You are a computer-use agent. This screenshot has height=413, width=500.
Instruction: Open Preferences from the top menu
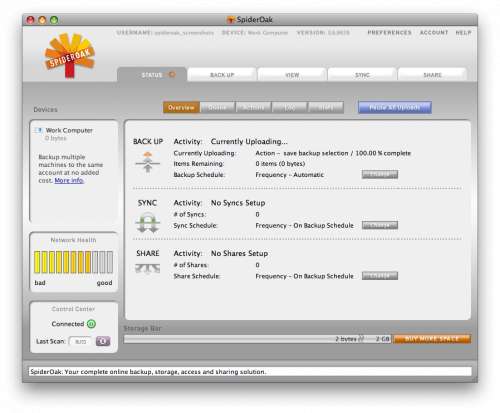point(389,32)
